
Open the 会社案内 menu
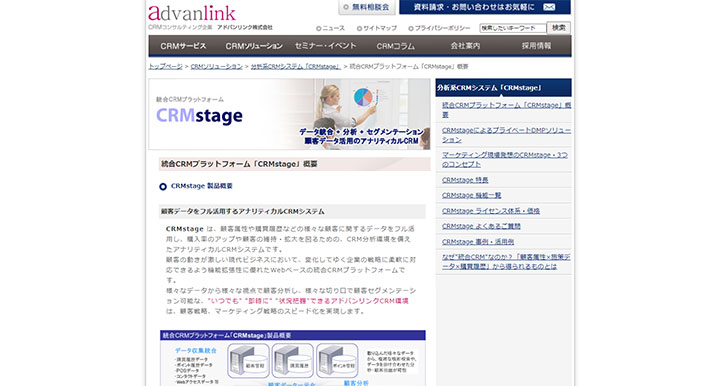(x=465, y=46)
